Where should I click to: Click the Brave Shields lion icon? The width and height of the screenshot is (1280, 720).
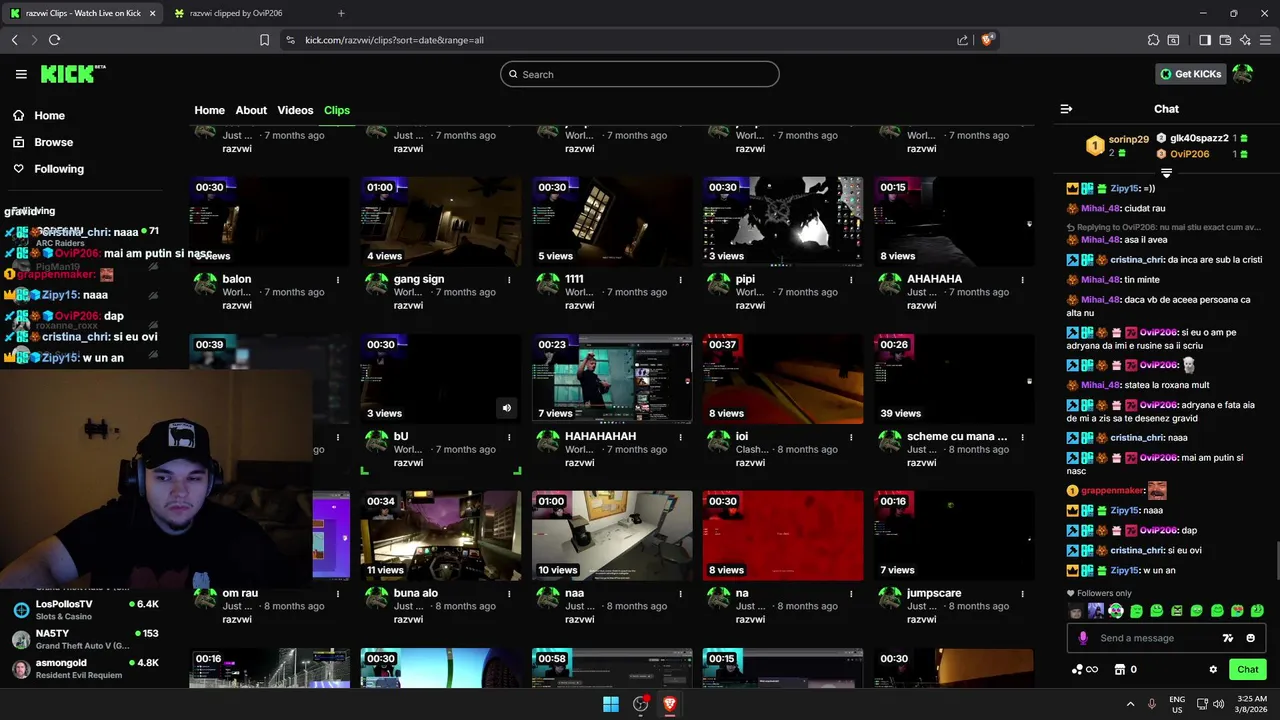point(987,40)
